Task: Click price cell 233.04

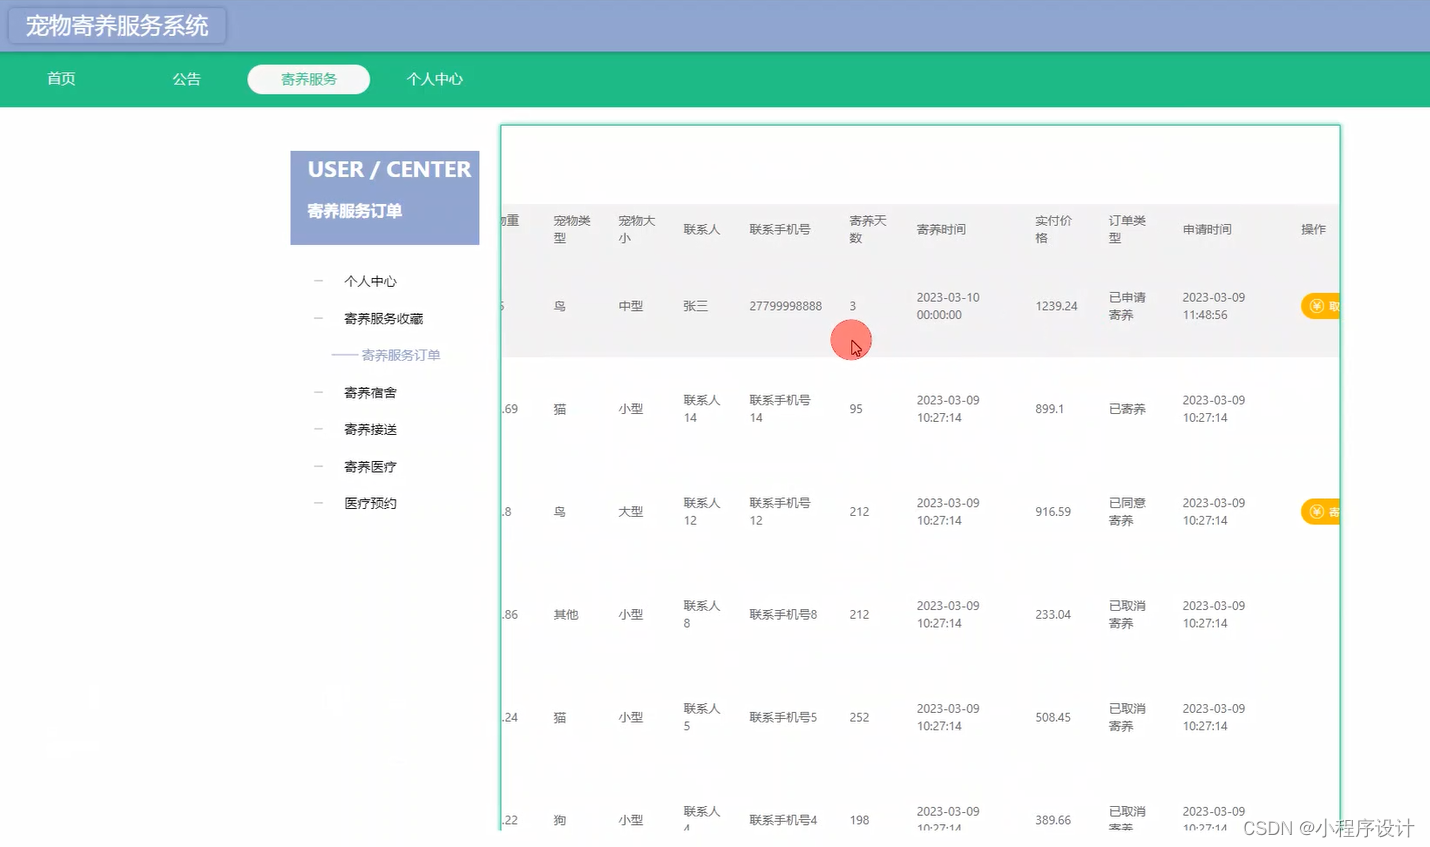Action: [1053, 615]
